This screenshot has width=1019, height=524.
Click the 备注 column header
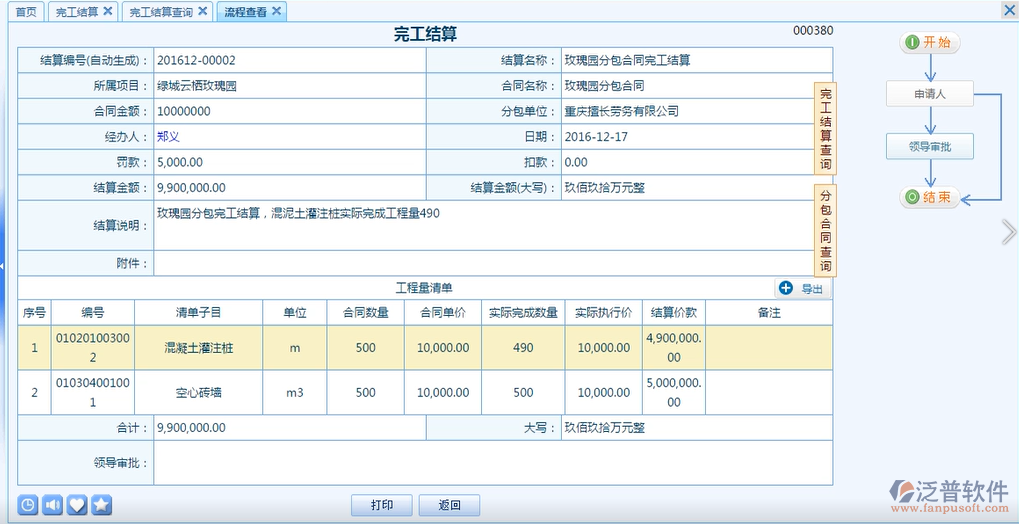pos(769,313)
